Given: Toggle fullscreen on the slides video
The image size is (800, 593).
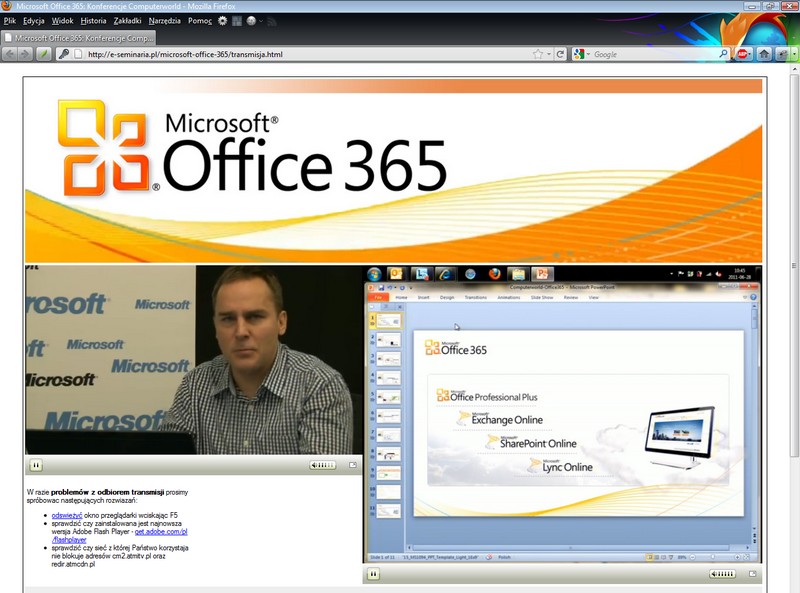Looking at the screenshot, I should (x=751, y=574).
